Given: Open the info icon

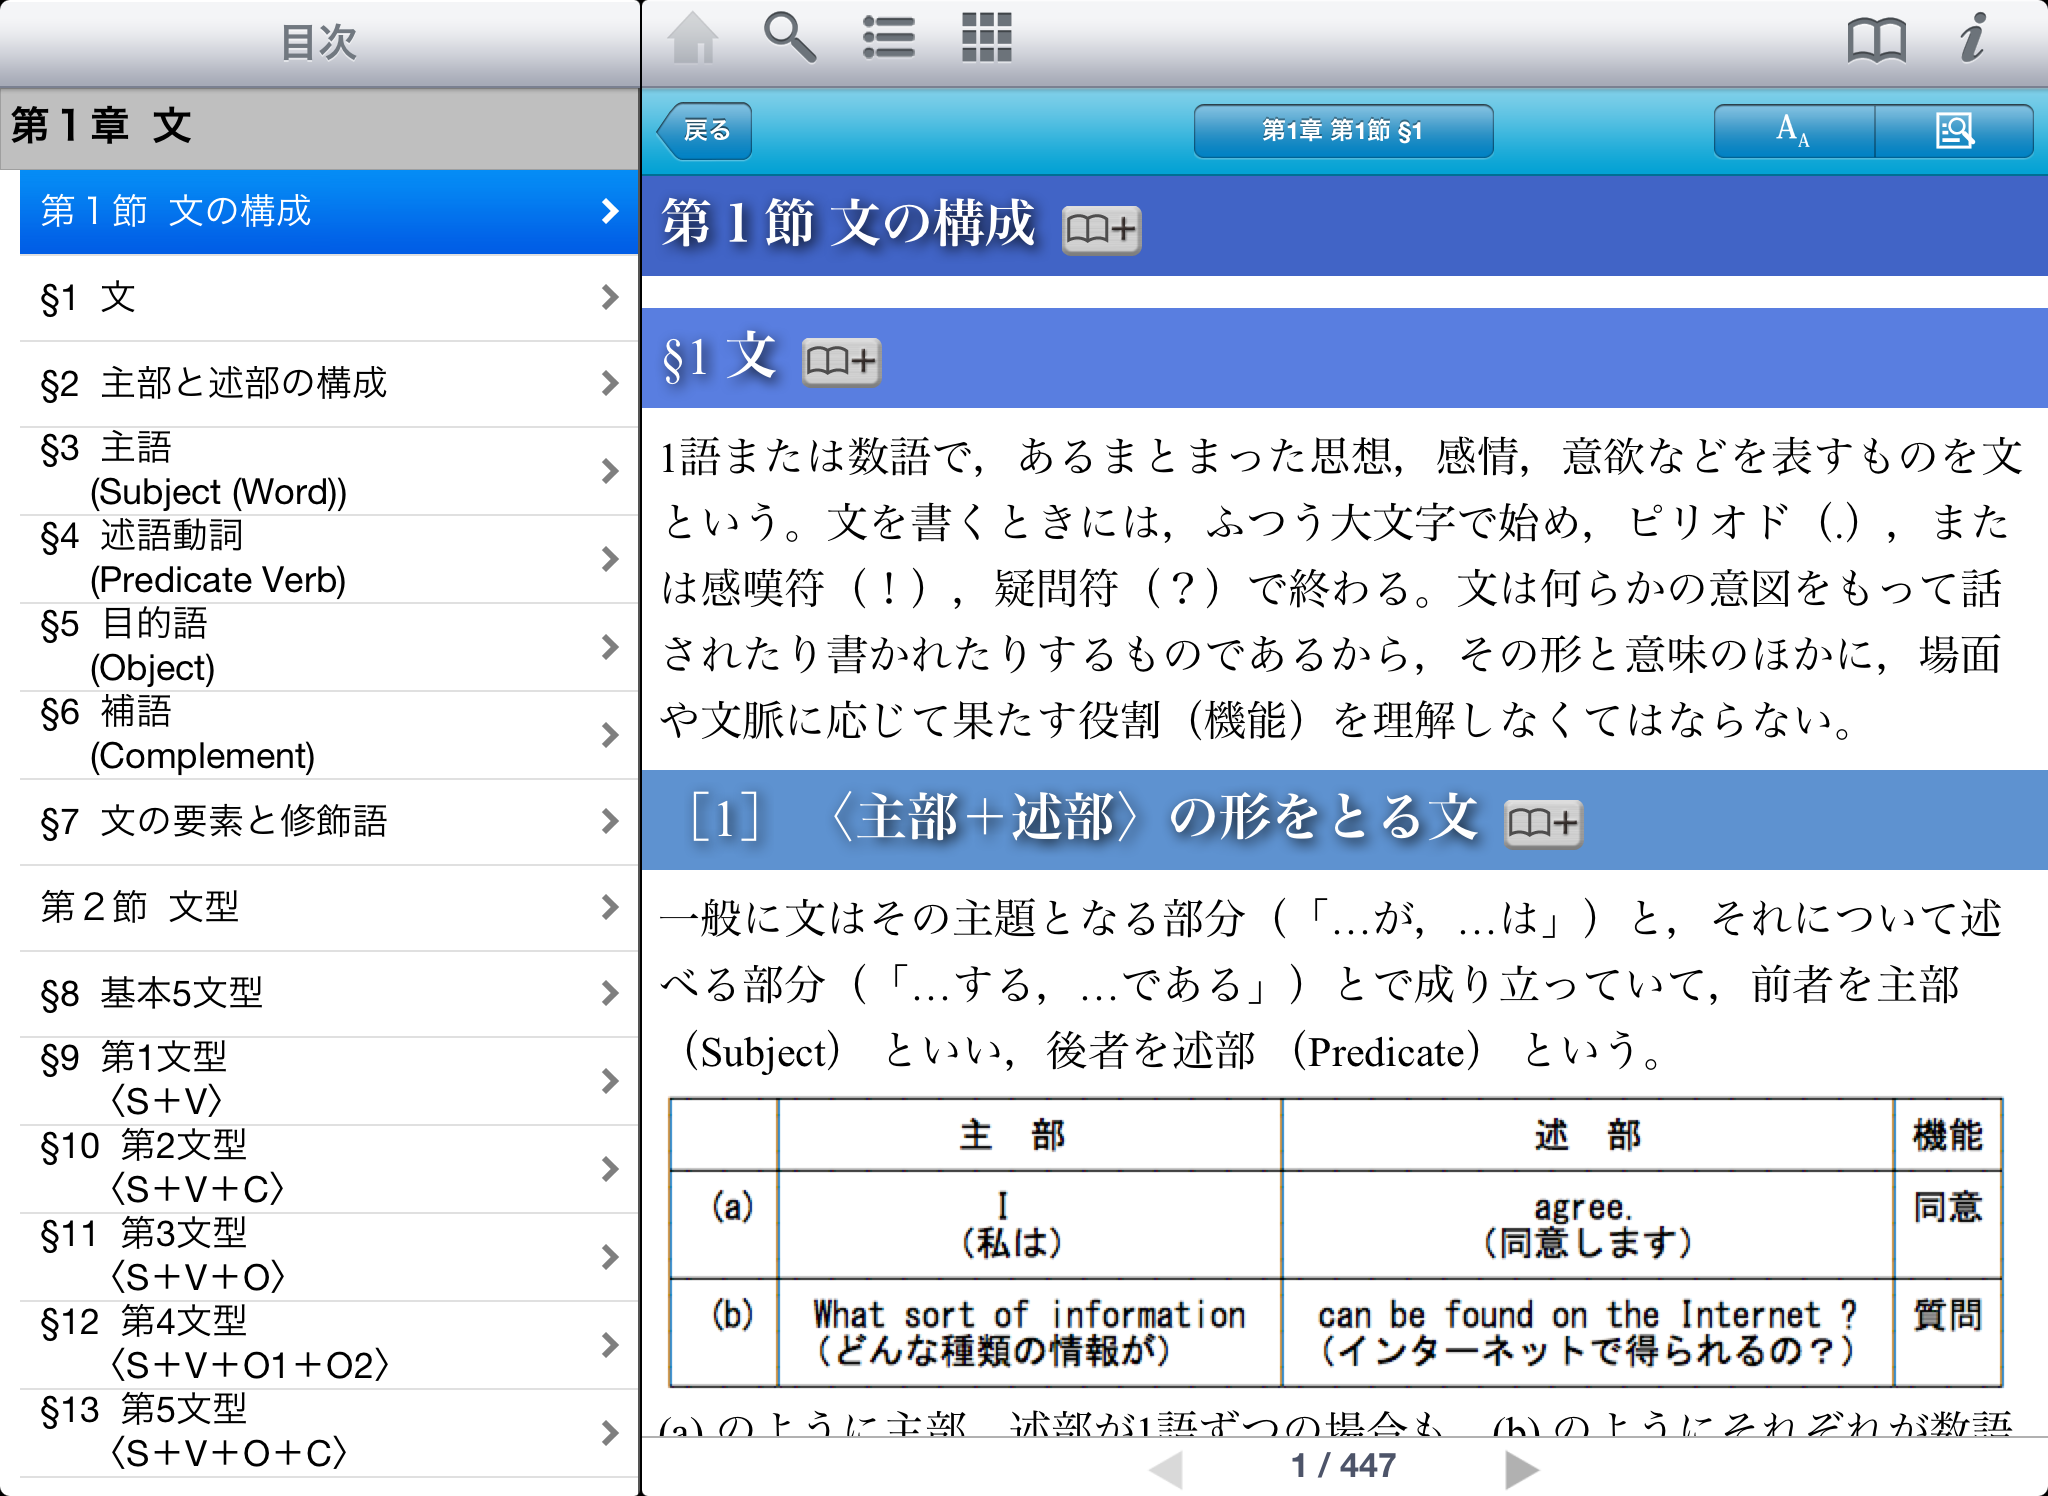Looking at the screenshot, I should tap(1972, 39).
